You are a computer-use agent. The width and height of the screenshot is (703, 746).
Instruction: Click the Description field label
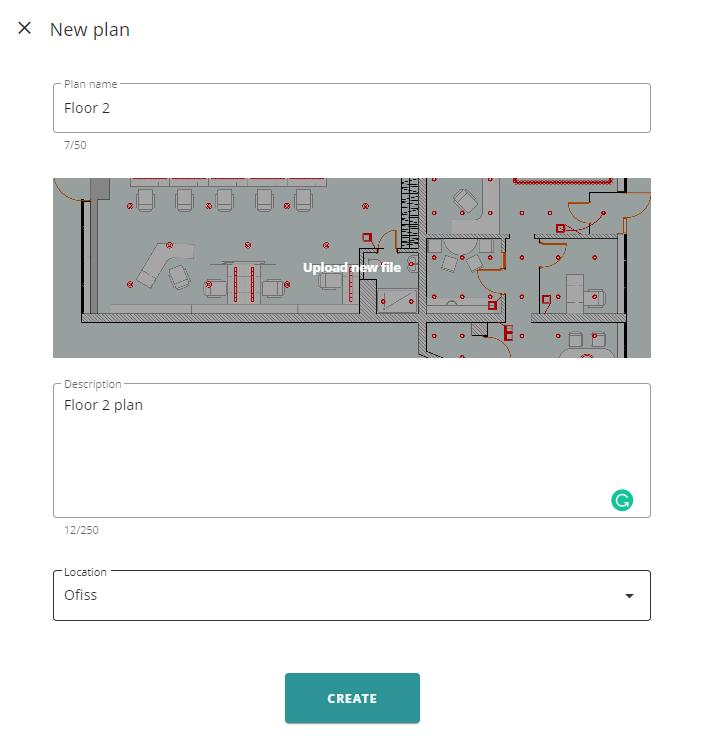tap(93, 384)
